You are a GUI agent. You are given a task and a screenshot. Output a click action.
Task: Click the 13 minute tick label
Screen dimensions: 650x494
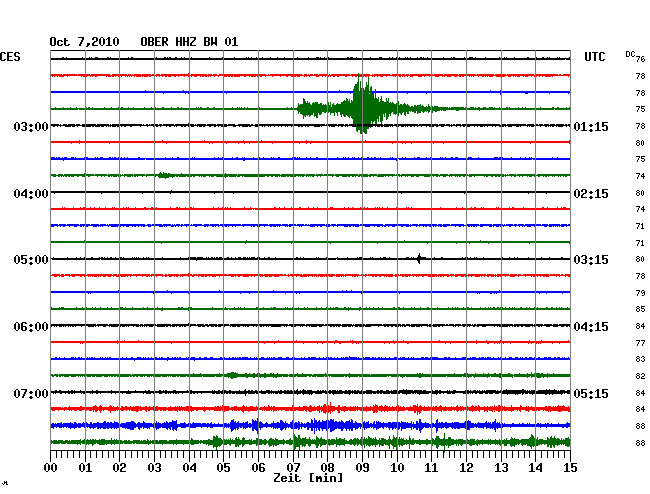501,467
